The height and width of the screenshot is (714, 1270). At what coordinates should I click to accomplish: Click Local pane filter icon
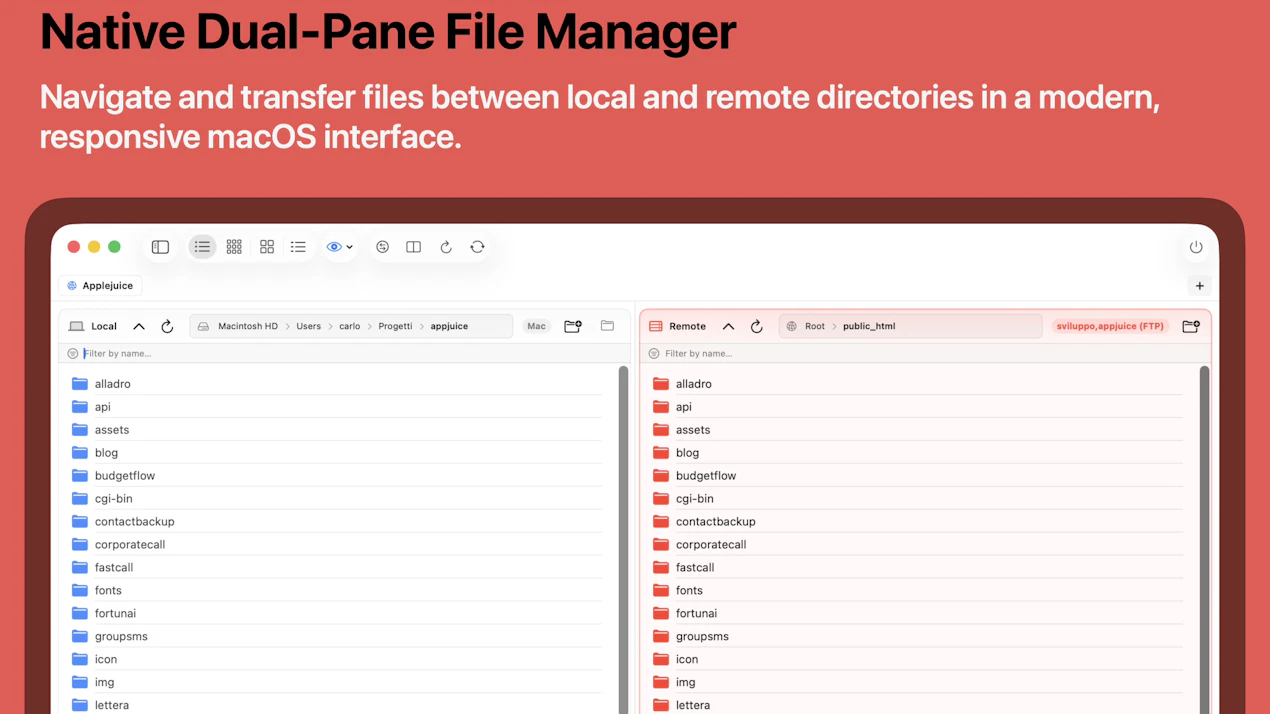click(x=72, y=354)
